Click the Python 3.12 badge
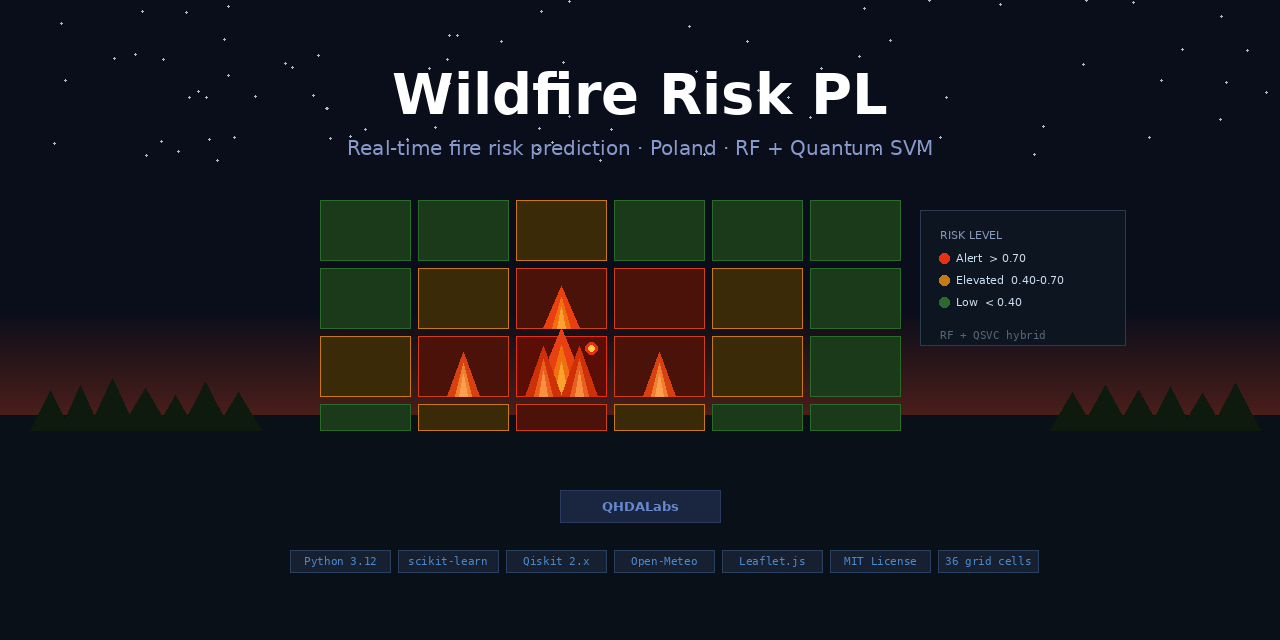The image size is (1280, 640). click(340, 561)
